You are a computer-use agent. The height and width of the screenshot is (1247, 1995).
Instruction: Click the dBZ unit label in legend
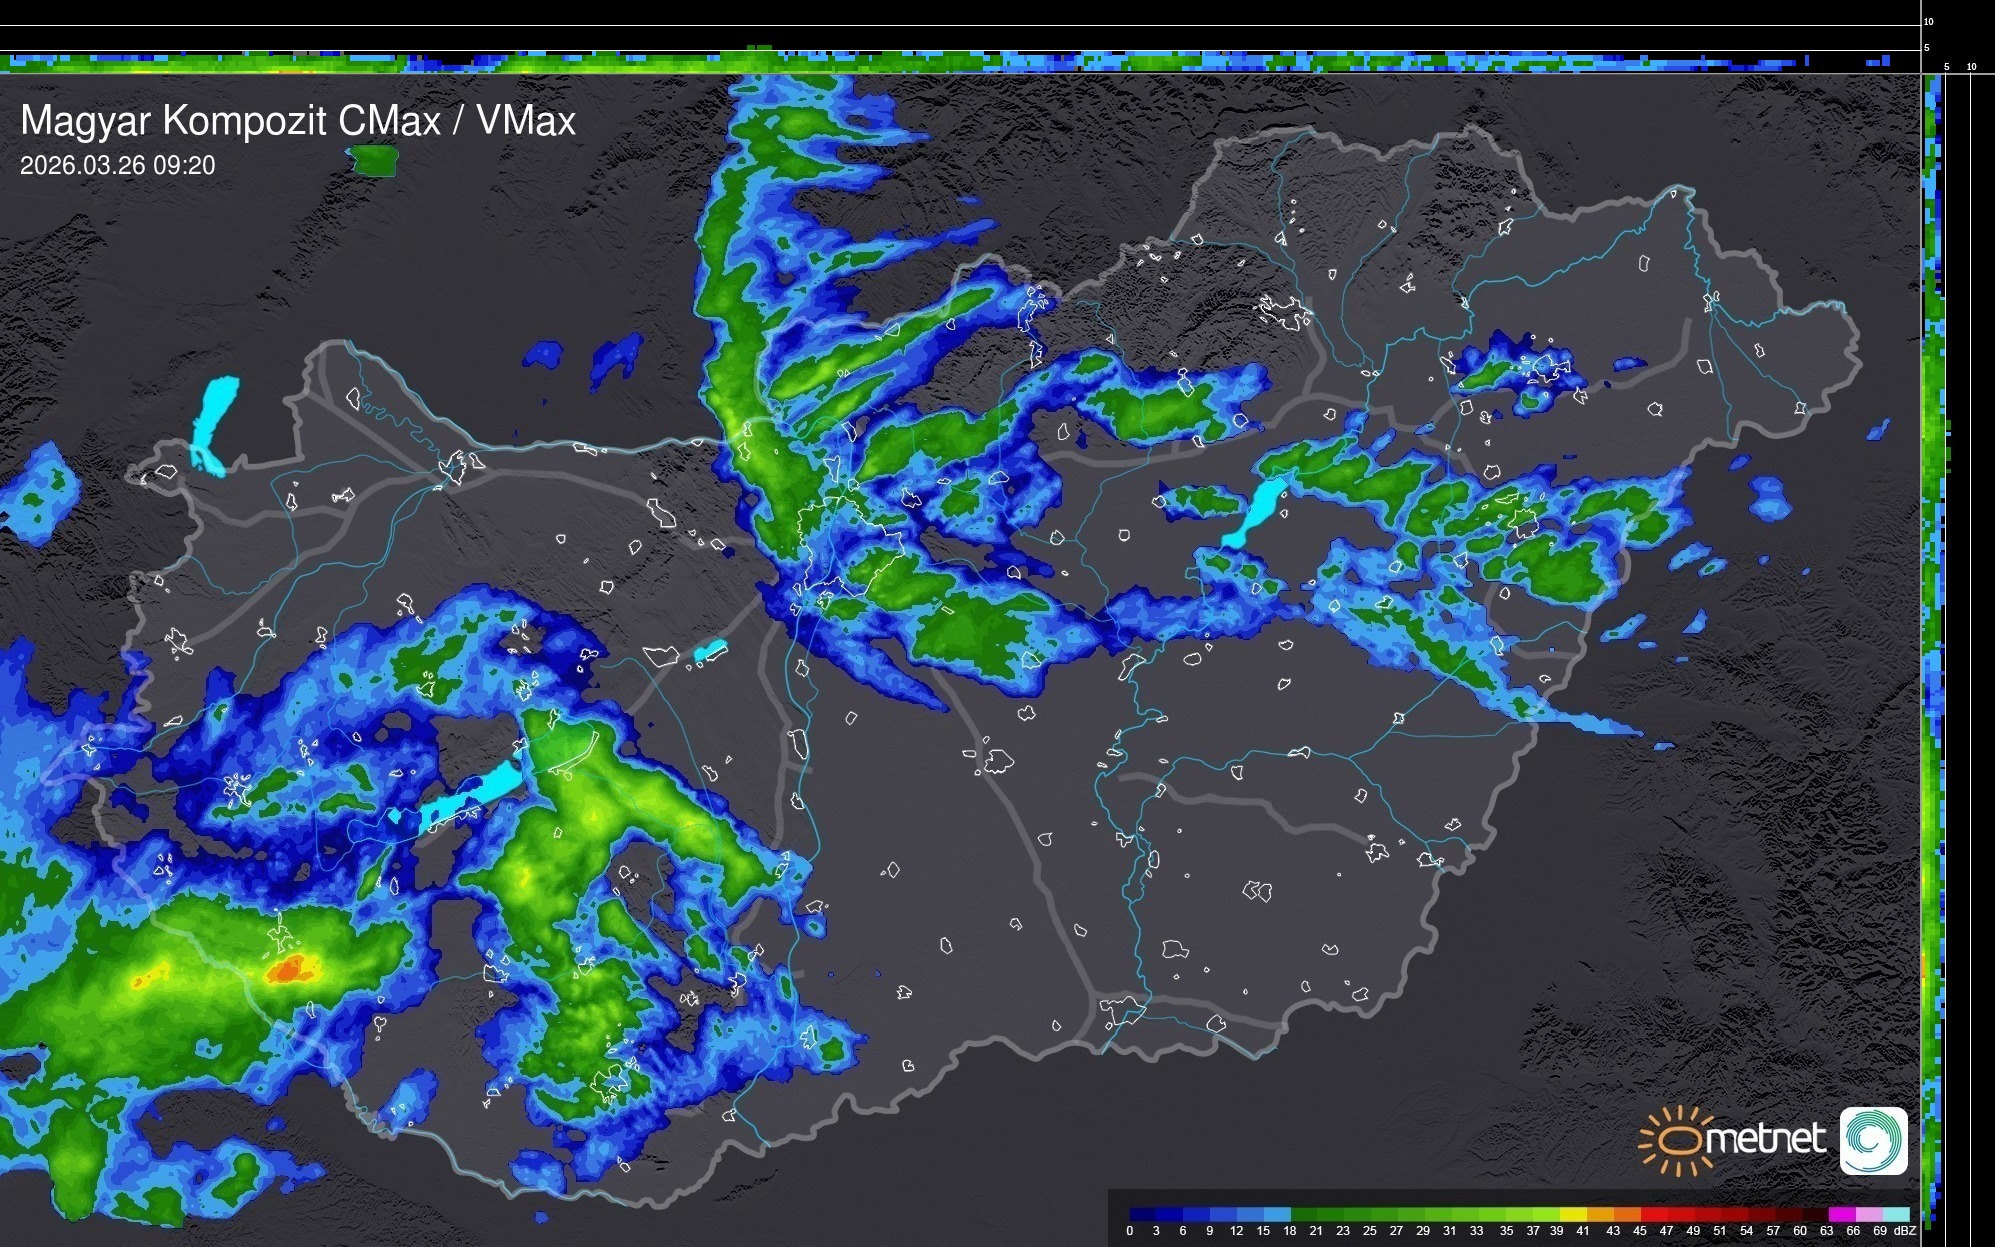(x=1905, y=1231)
